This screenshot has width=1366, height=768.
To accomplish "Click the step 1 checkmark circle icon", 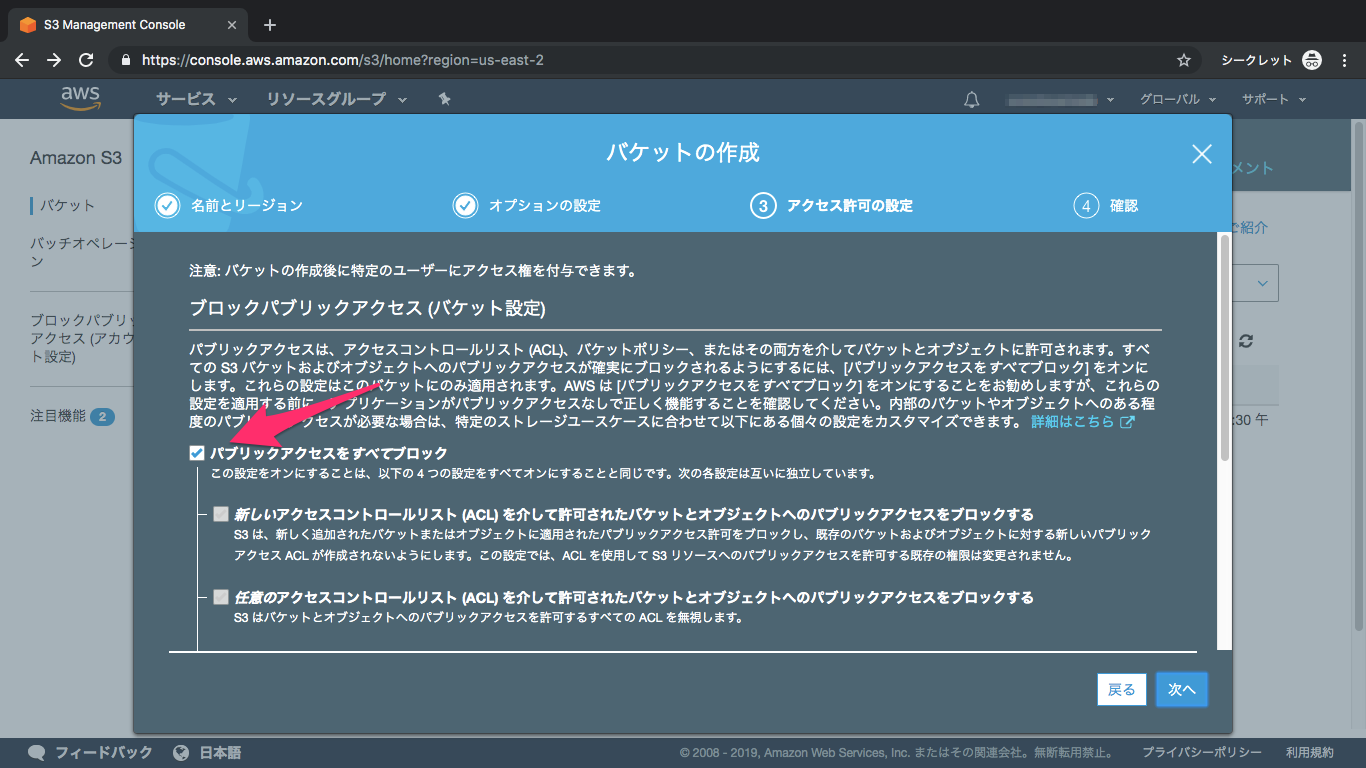I will click(167, 205).
